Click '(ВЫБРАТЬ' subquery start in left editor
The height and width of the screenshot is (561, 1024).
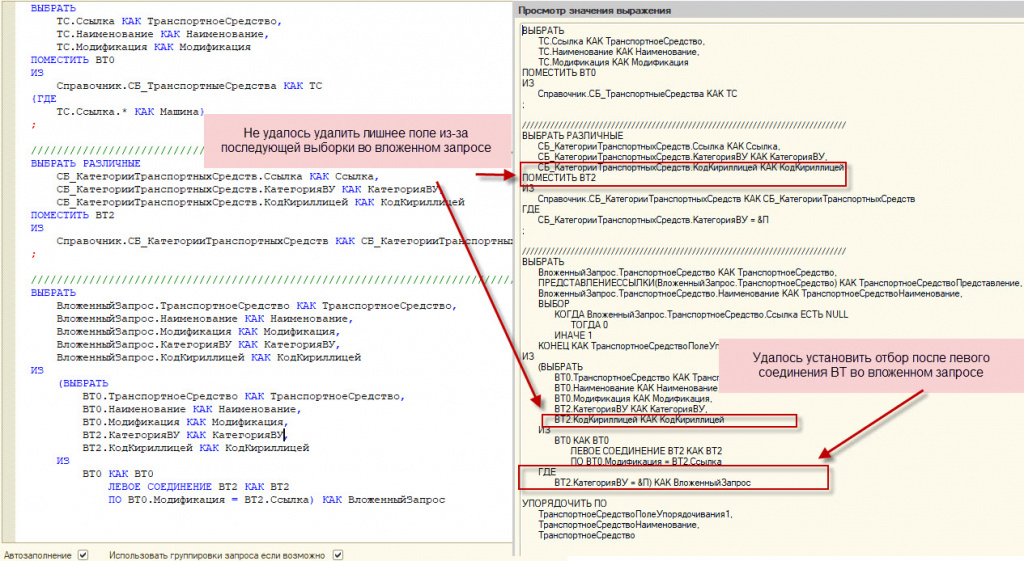tap(84, 383)
